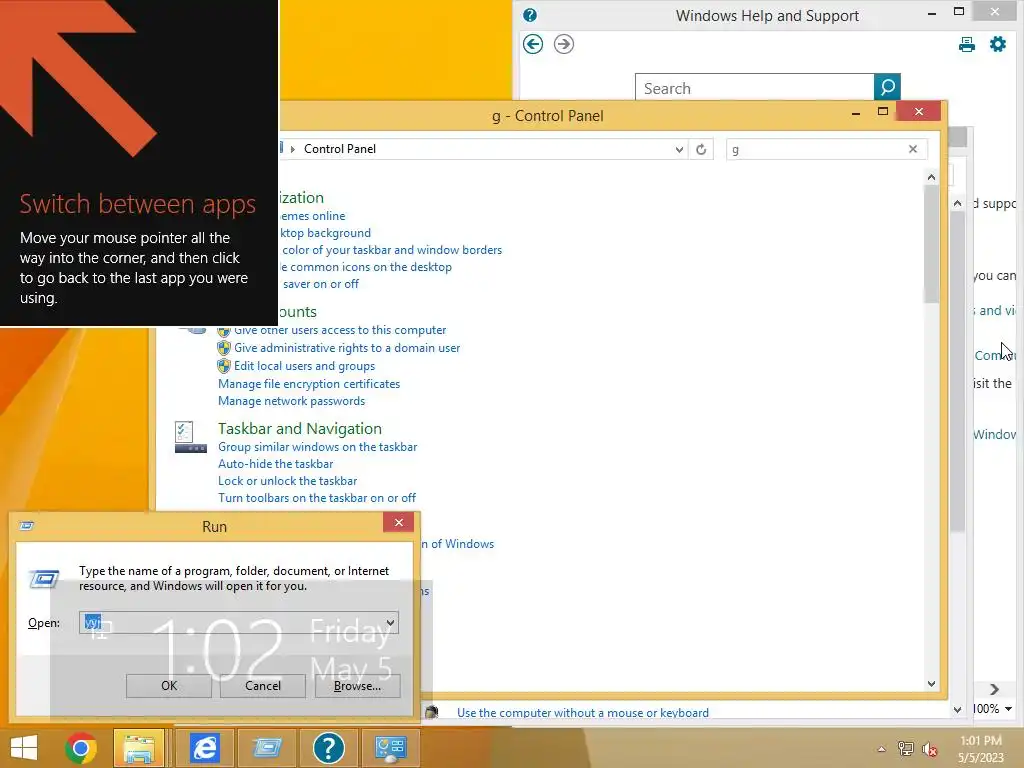Open Group similar windows on the taskbar
The width and height of the screenshot is (1024, 768).
(x=317, y=447)
